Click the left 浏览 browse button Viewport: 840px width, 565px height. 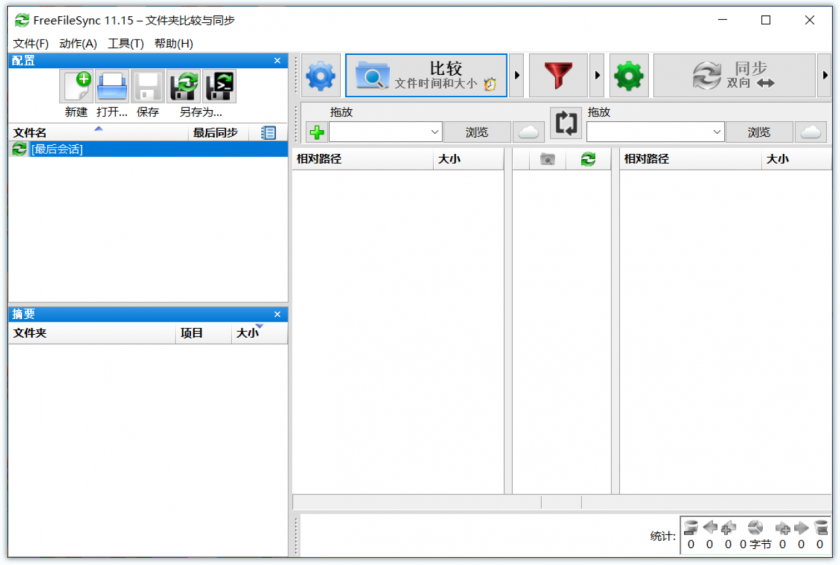(x=477, y=132)
